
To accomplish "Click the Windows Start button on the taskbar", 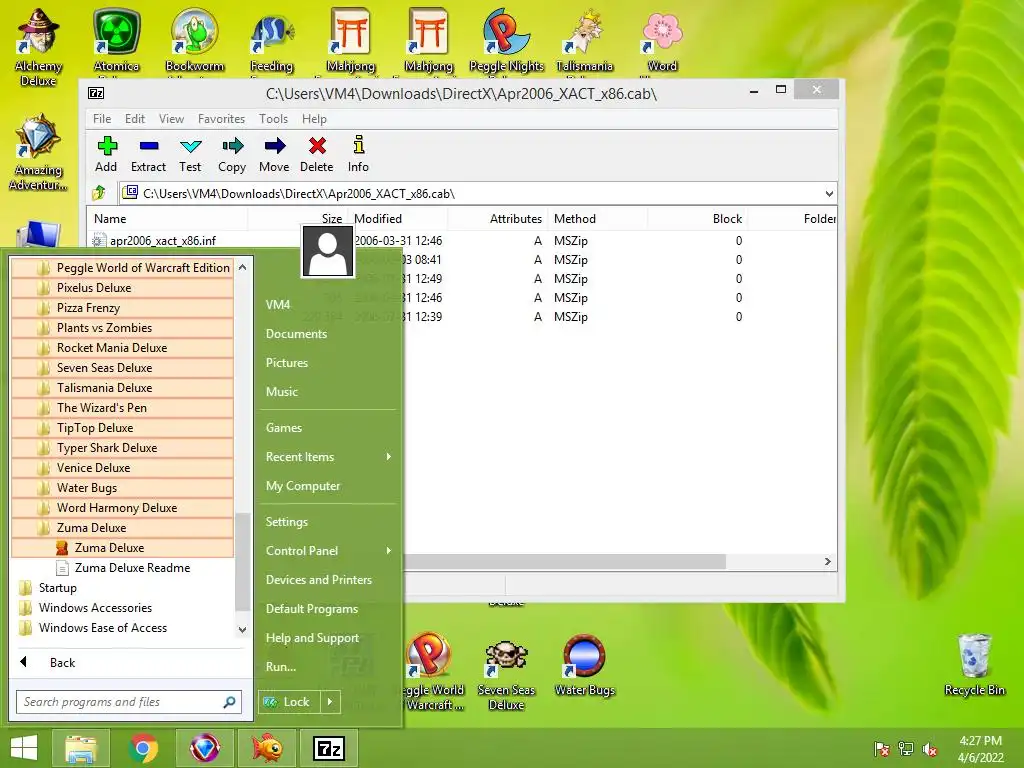I will [24, 748].
